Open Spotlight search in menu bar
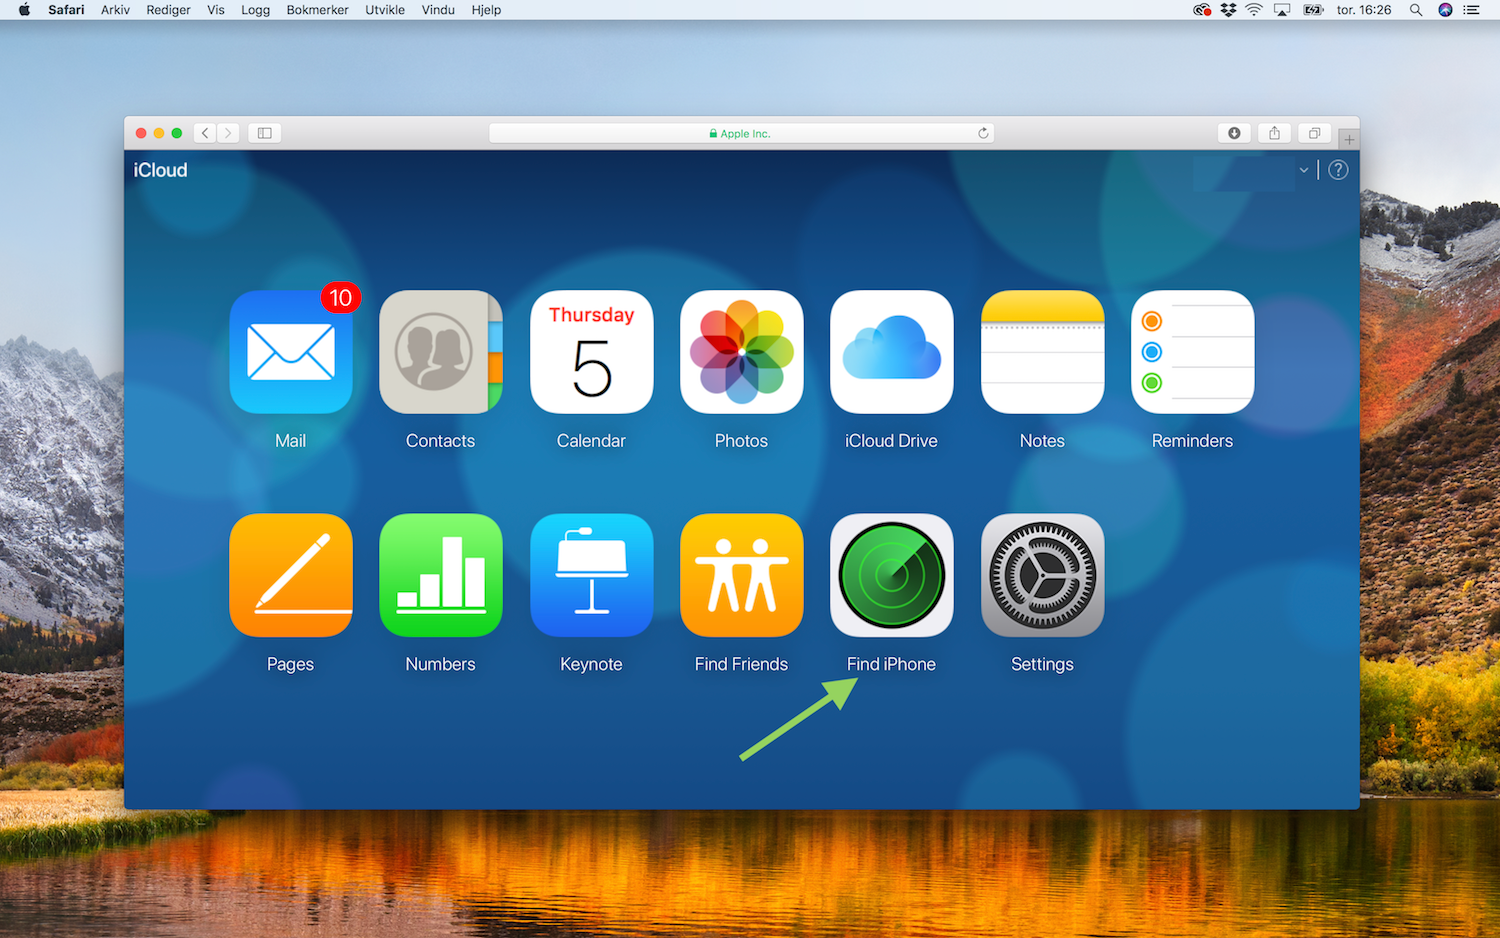Viewport: 1500px width, 938px height. pos(1416,10)
